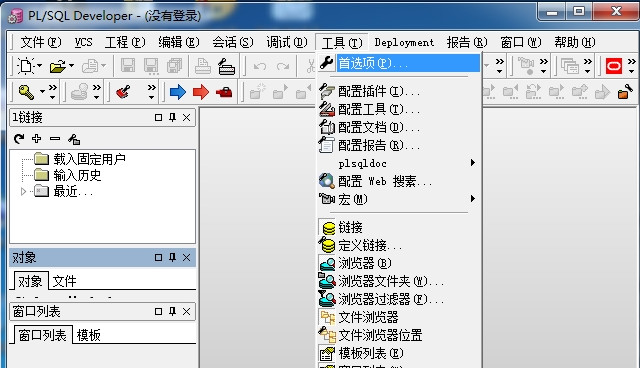This screenshot has width=640, height=368.
Task: Open the New document dropdown arrow
Action: point(40,65)
